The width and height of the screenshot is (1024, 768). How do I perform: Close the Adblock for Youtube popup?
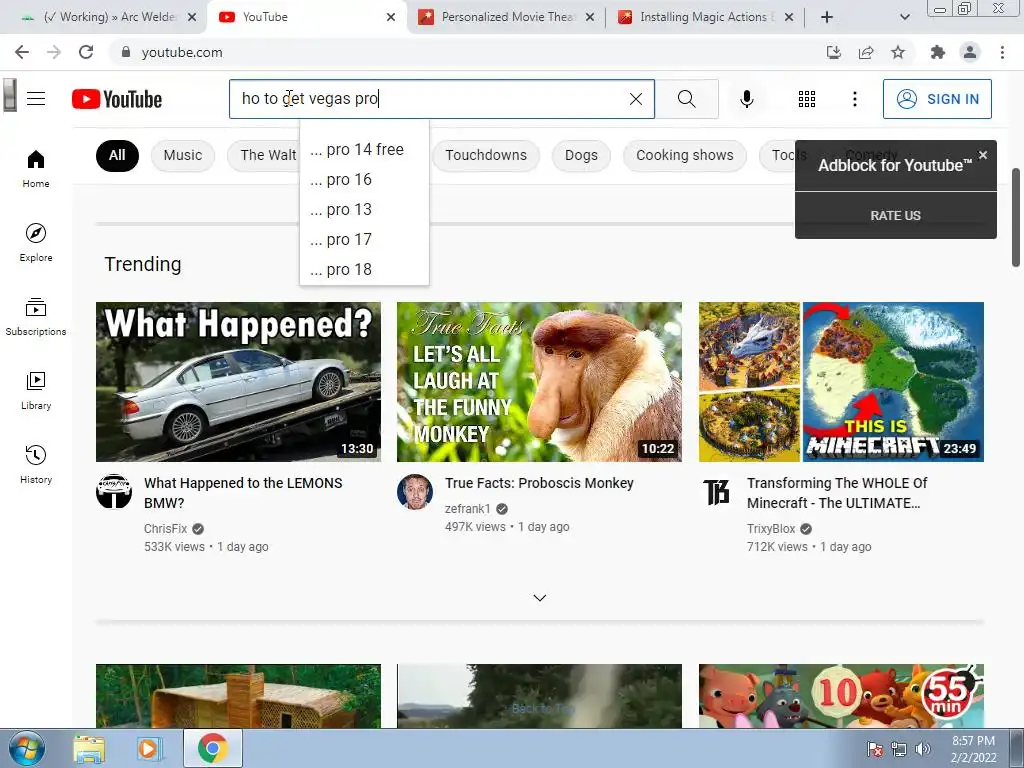pos(983,155)
